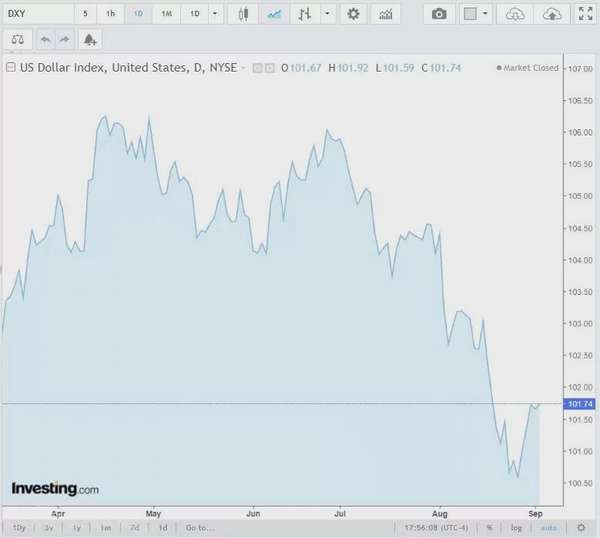This screenshot has height=538, width=600.
Task: Open the indicators menu
Action: tap(385, 14)
